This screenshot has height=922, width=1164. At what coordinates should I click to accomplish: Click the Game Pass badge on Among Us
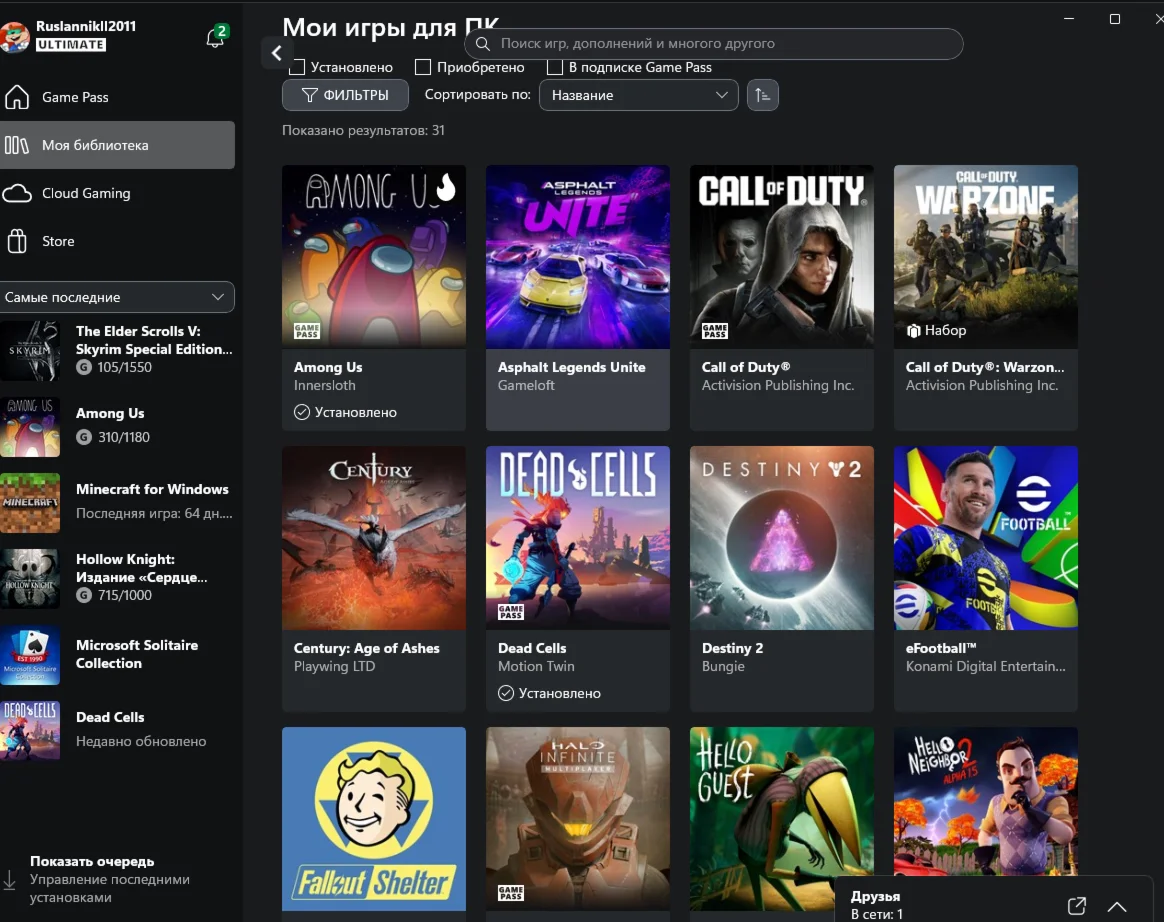pyautogui.click(x=307, y=331)
